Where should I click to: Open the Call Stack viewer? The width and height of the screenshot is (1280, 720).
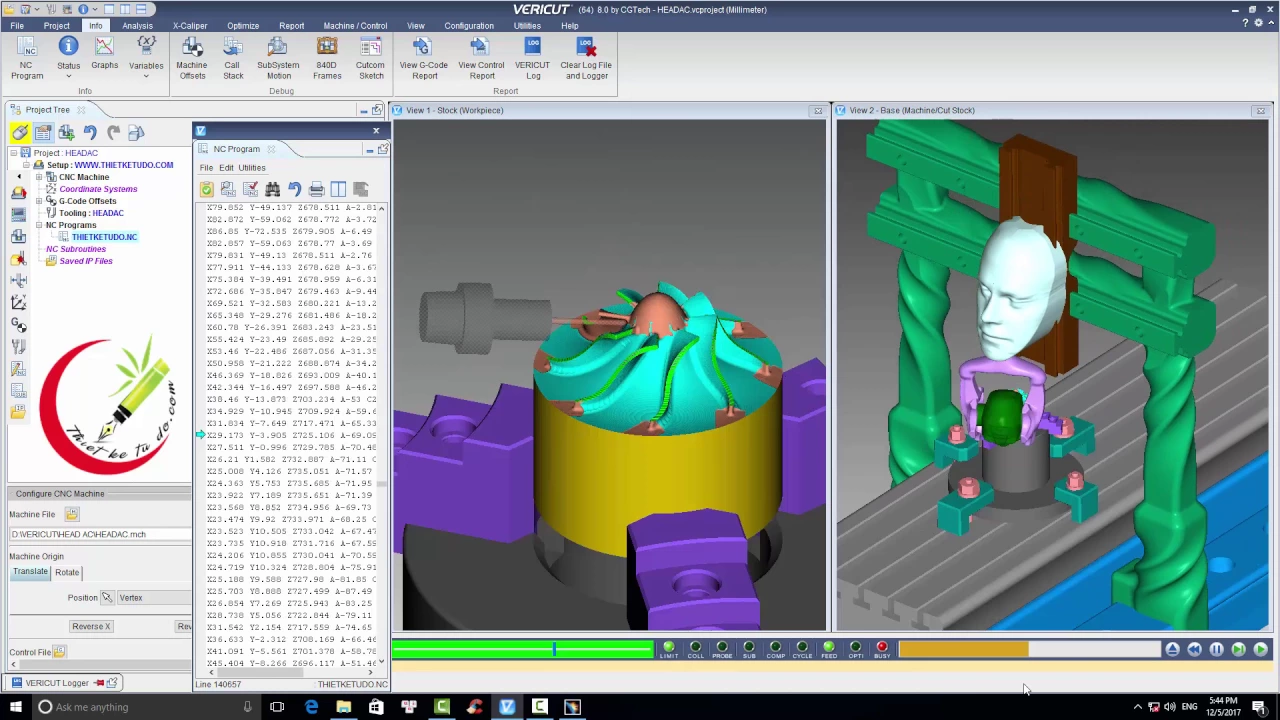tap(233, 58)
